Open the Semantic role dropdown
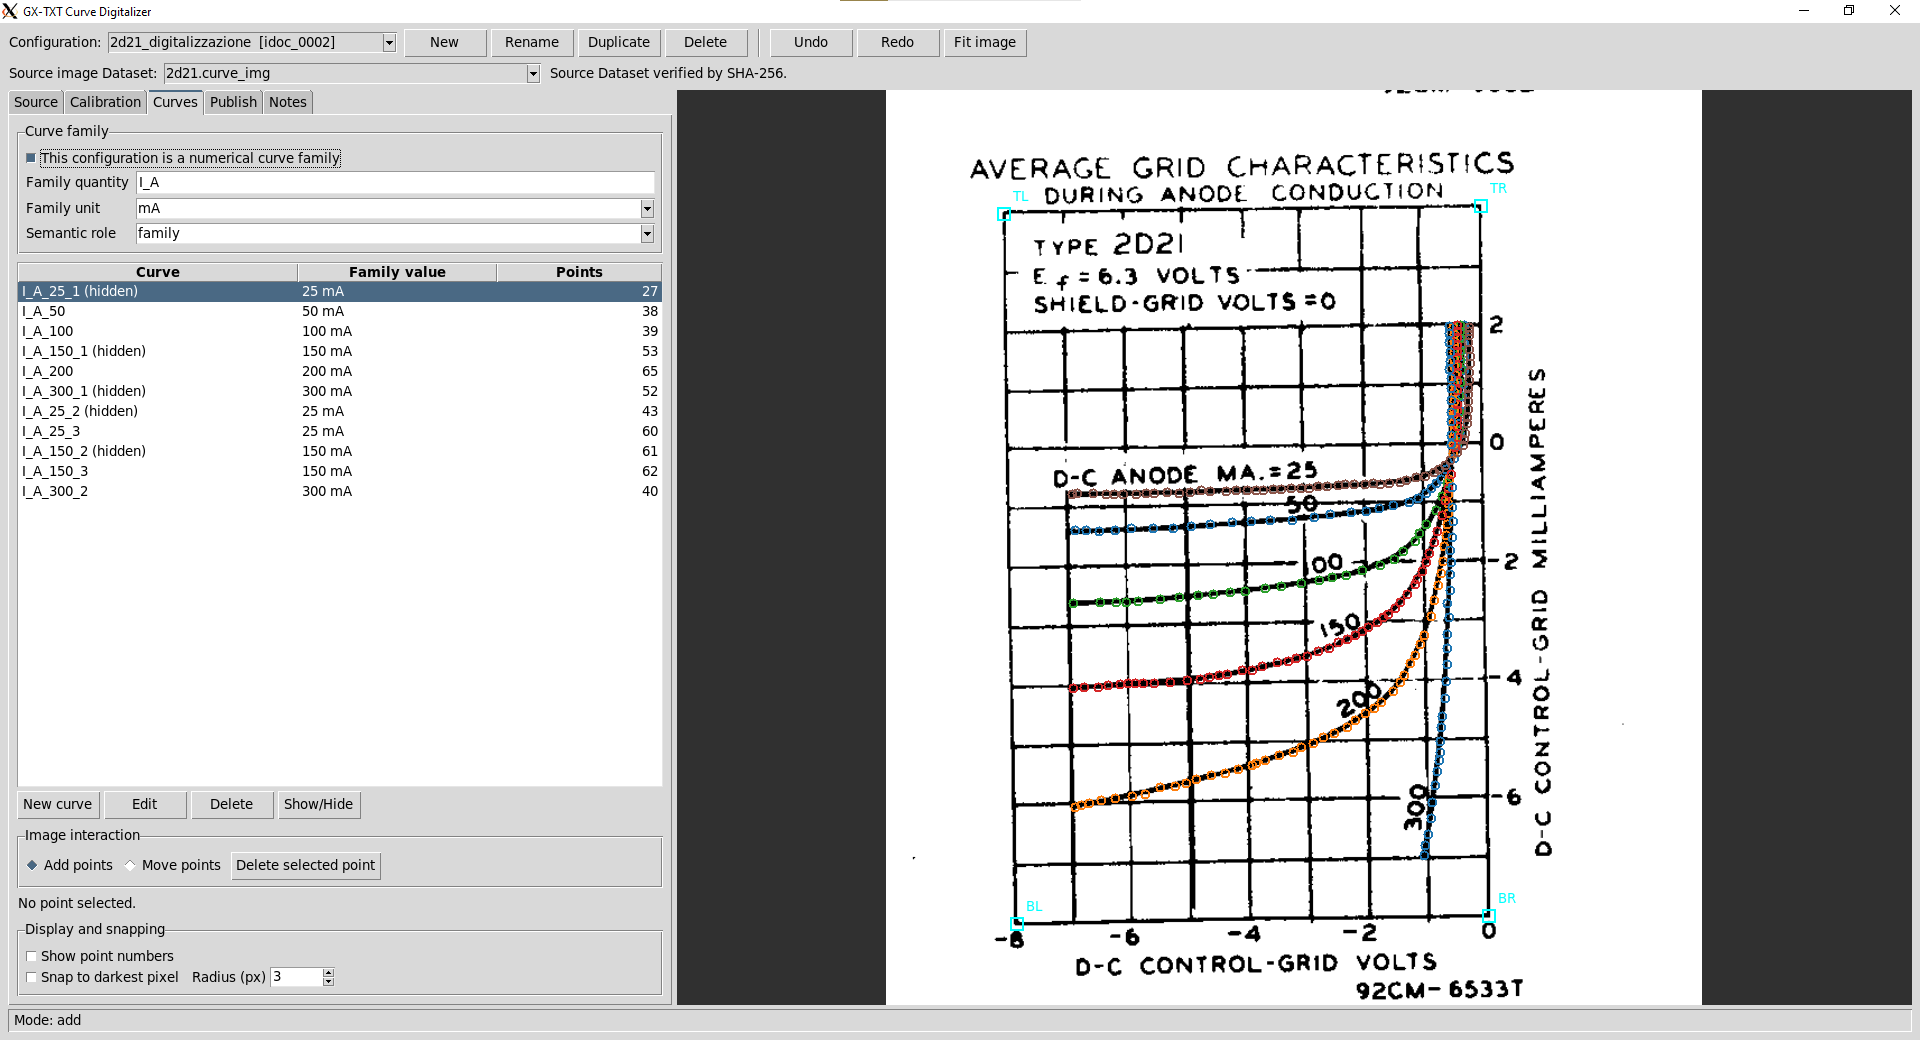 point(647,233)
